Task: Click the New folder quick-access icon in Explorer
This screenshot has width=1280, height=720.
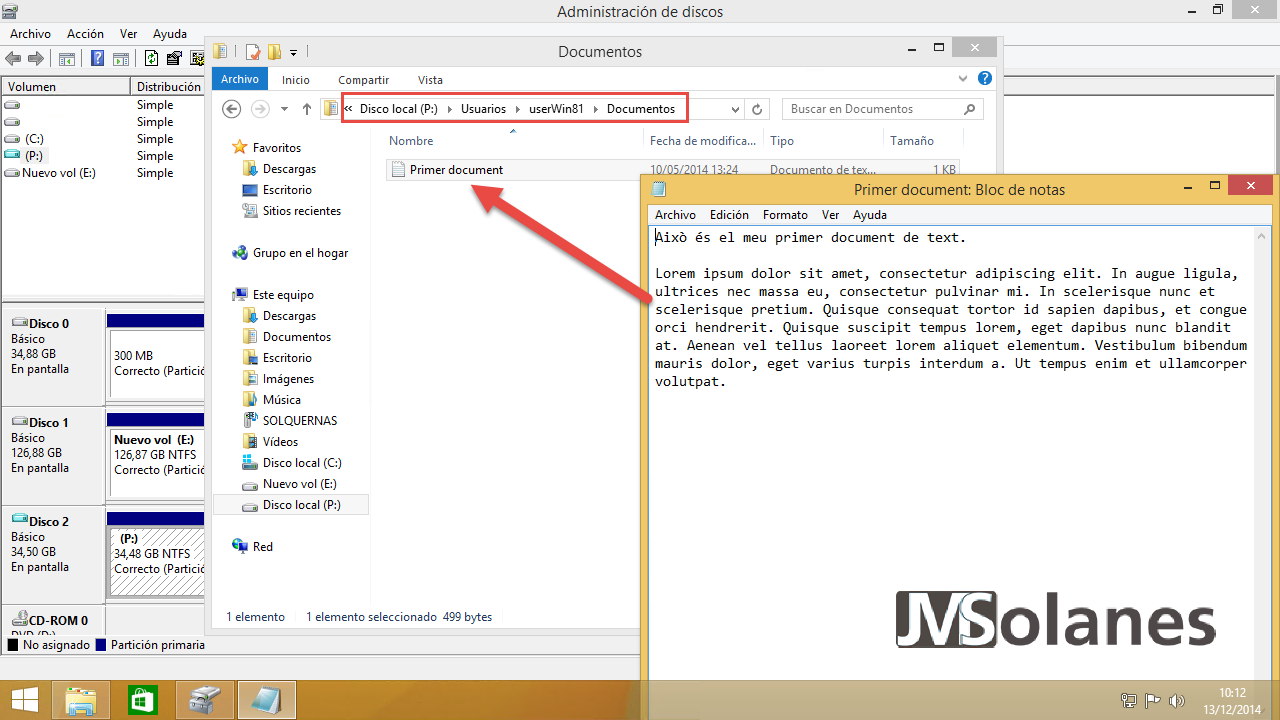Action: coord(274,52)
